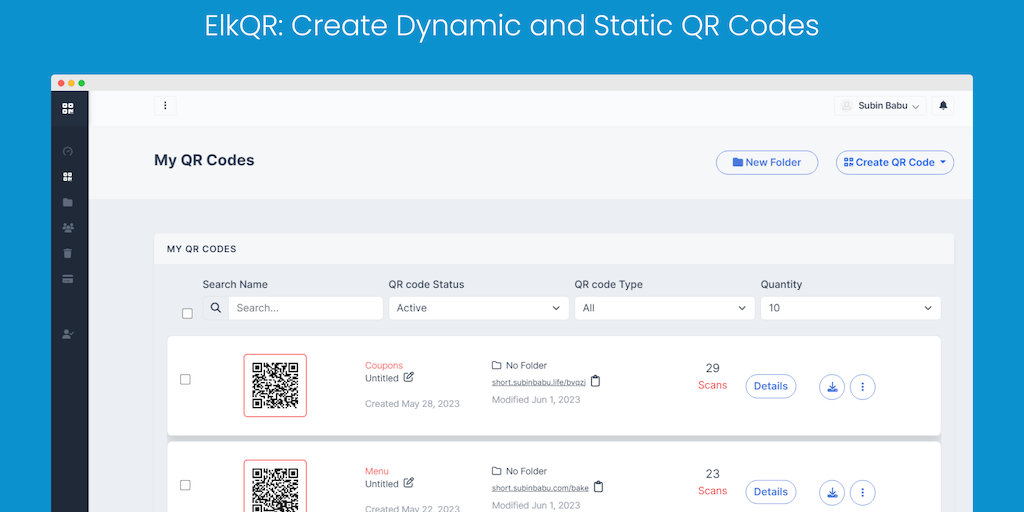
Task: View Details of the Menu QR code
Action: pos(770,492)
